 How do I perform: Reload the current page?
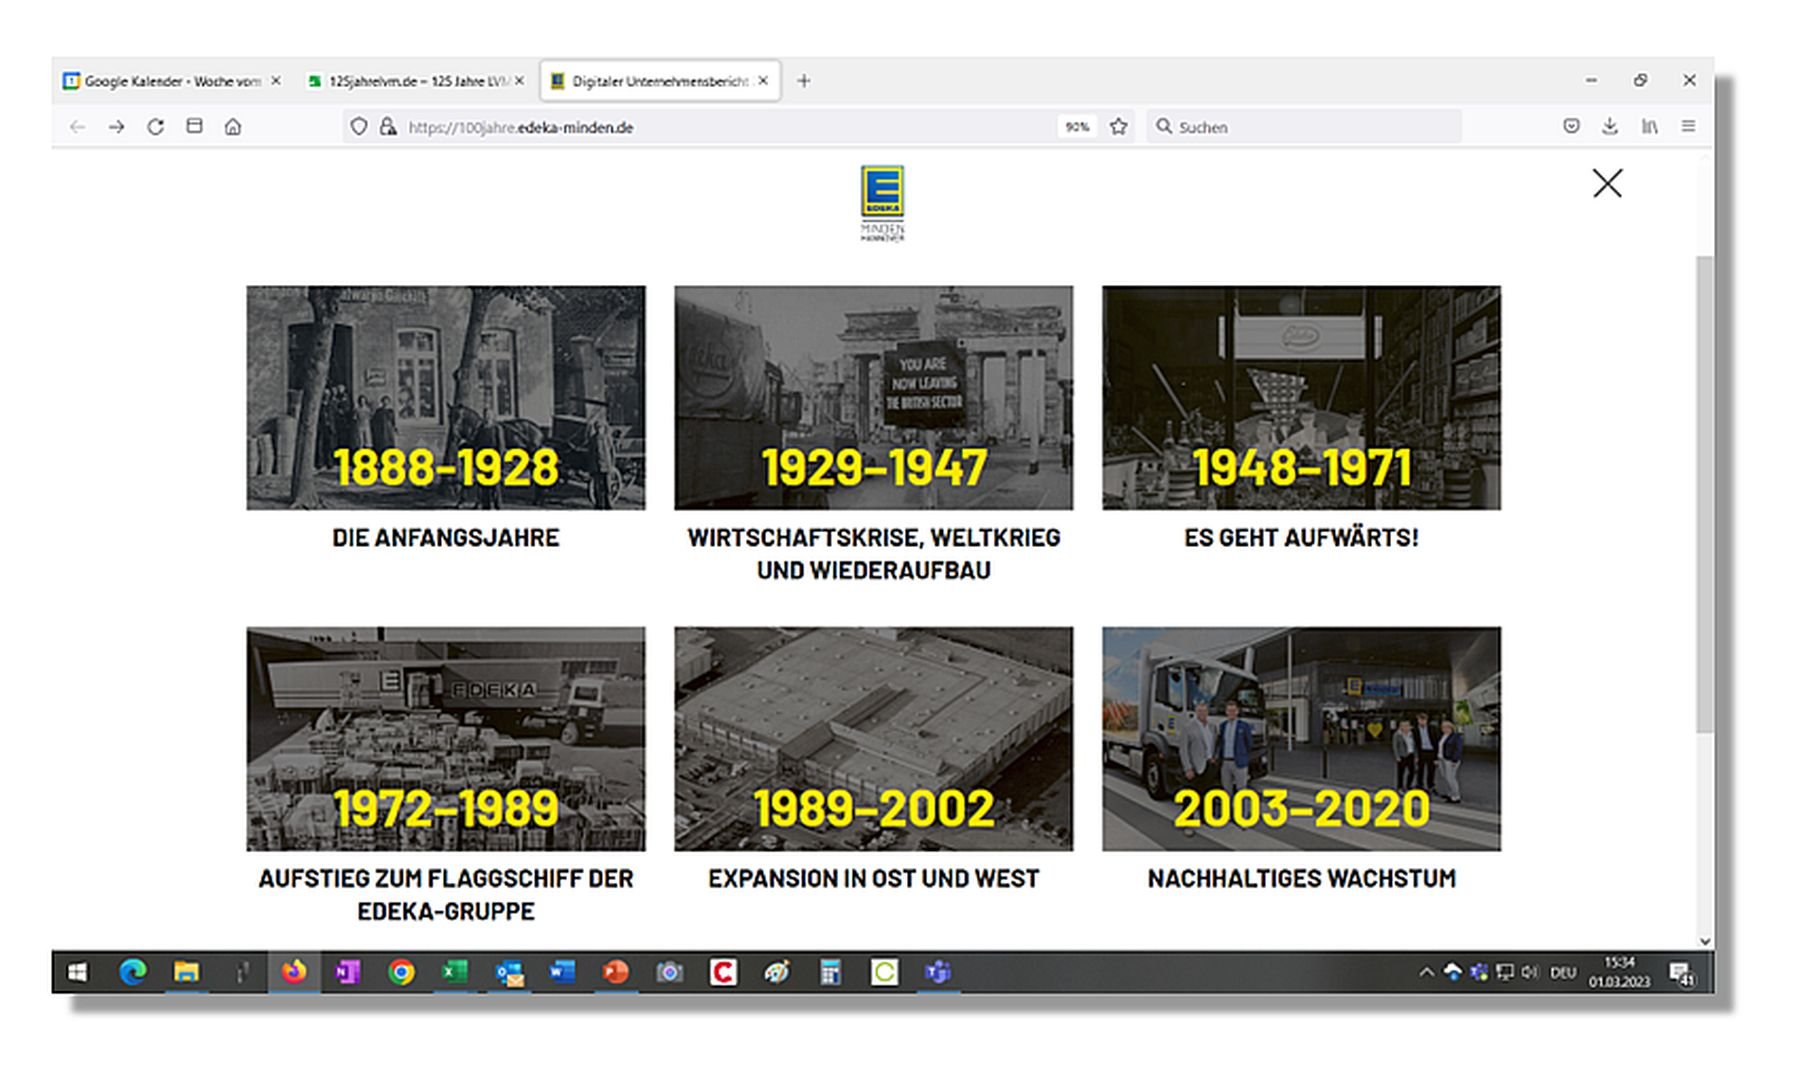[155, 127]
